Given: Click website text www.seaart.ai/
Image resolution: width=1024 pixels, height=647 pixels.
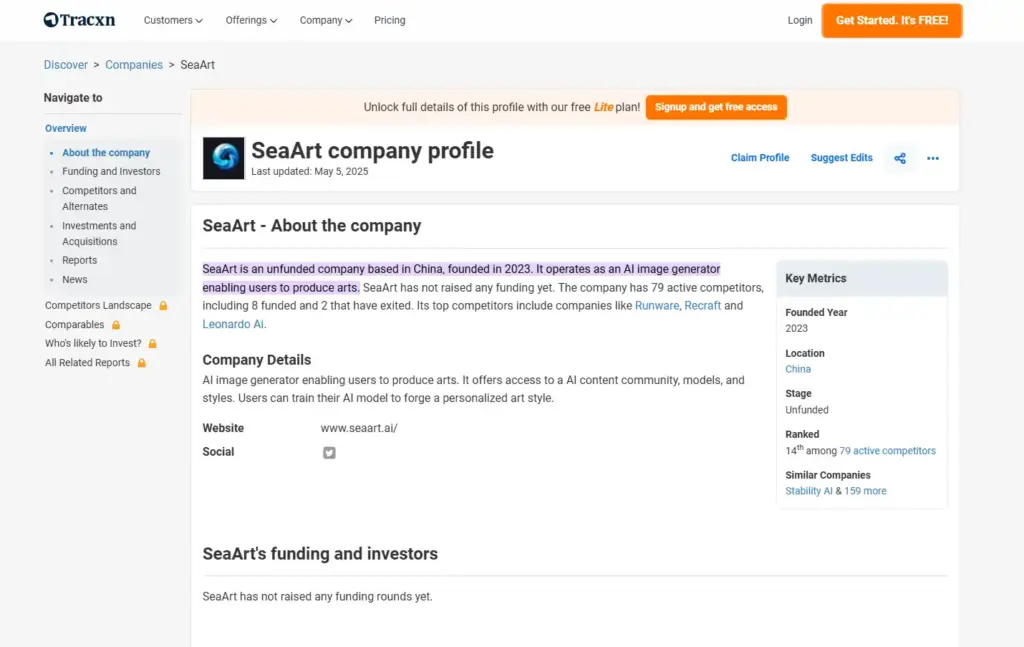Looking at the screenshot, I should point(359,428).
